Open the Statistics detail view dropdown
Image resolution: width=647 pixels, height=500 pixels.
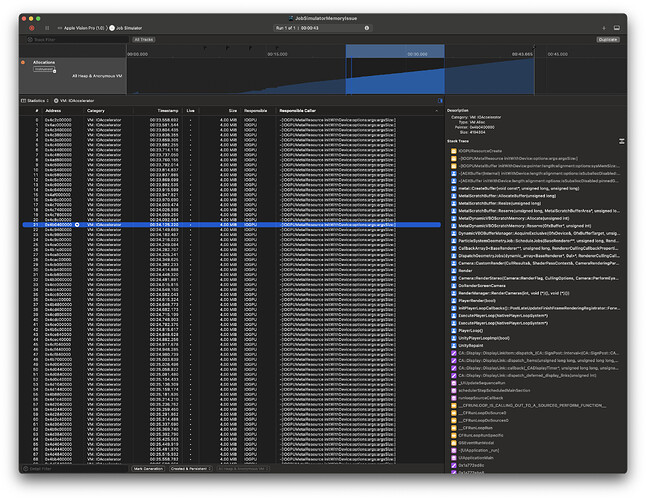pyautogui.click(x=35, y=101)
